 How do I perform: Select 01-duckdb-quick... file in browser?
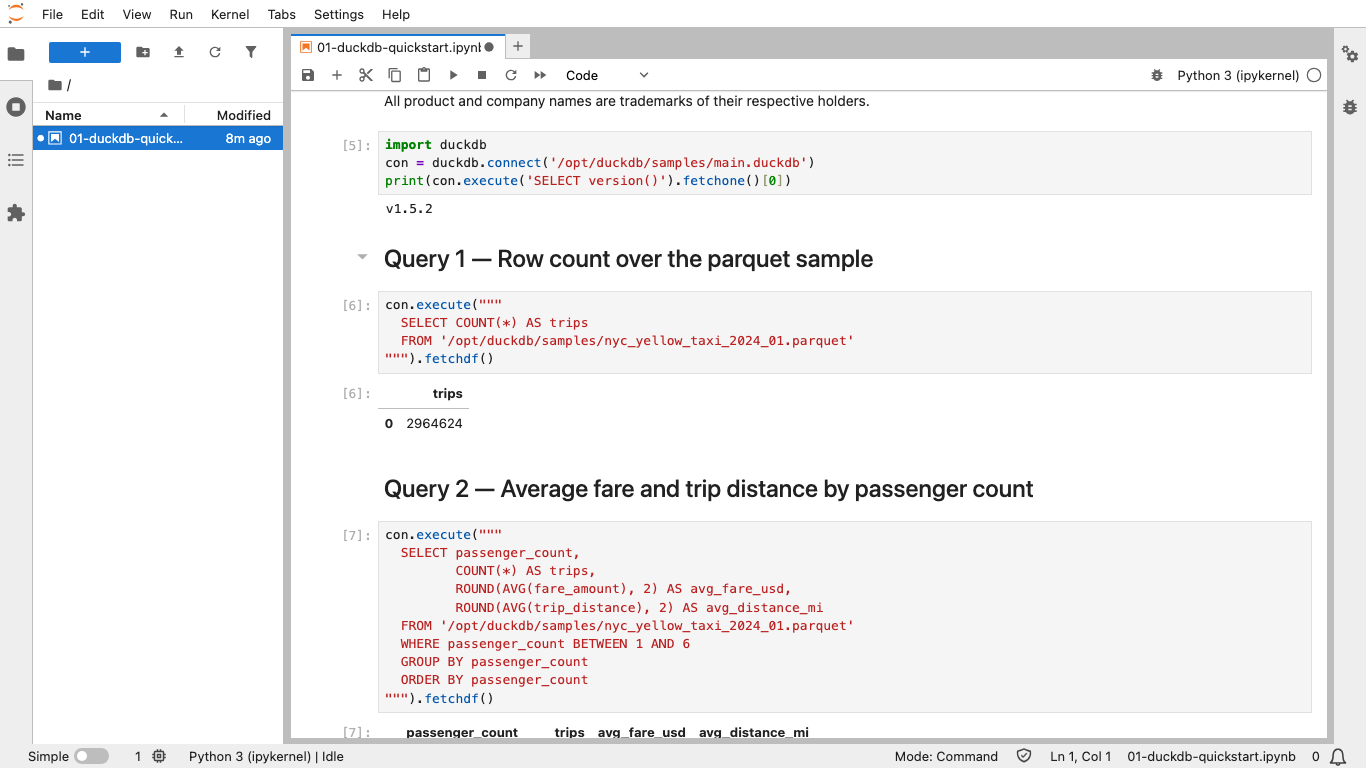(158, 139)
